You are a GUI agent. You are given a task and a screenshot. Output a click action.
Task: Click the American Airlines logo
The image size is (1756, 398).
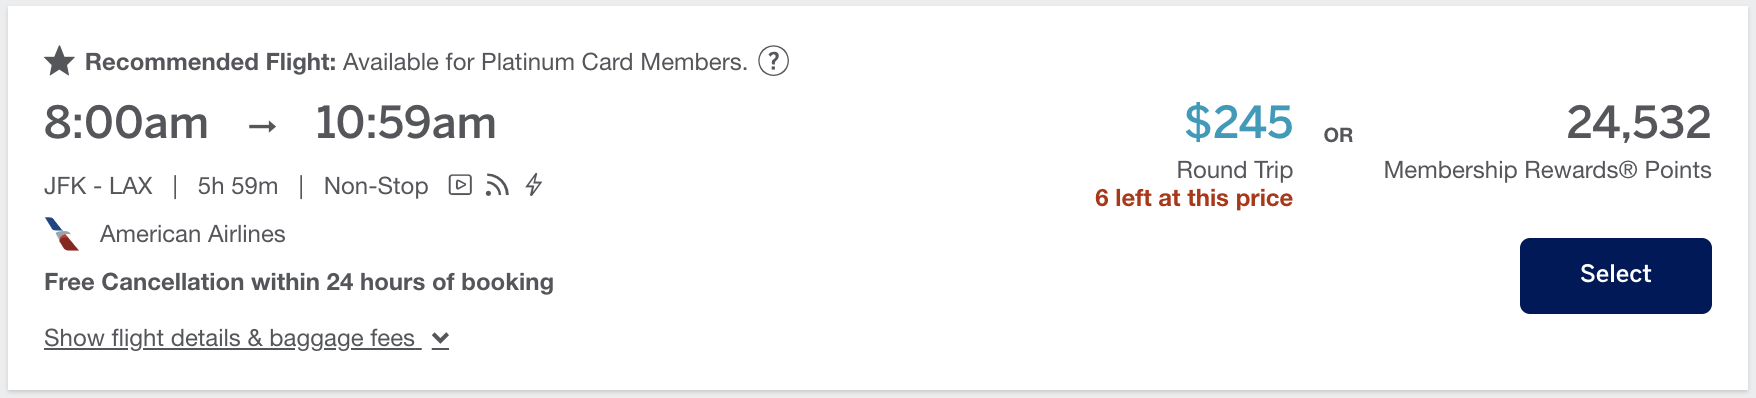click(62, 234)
